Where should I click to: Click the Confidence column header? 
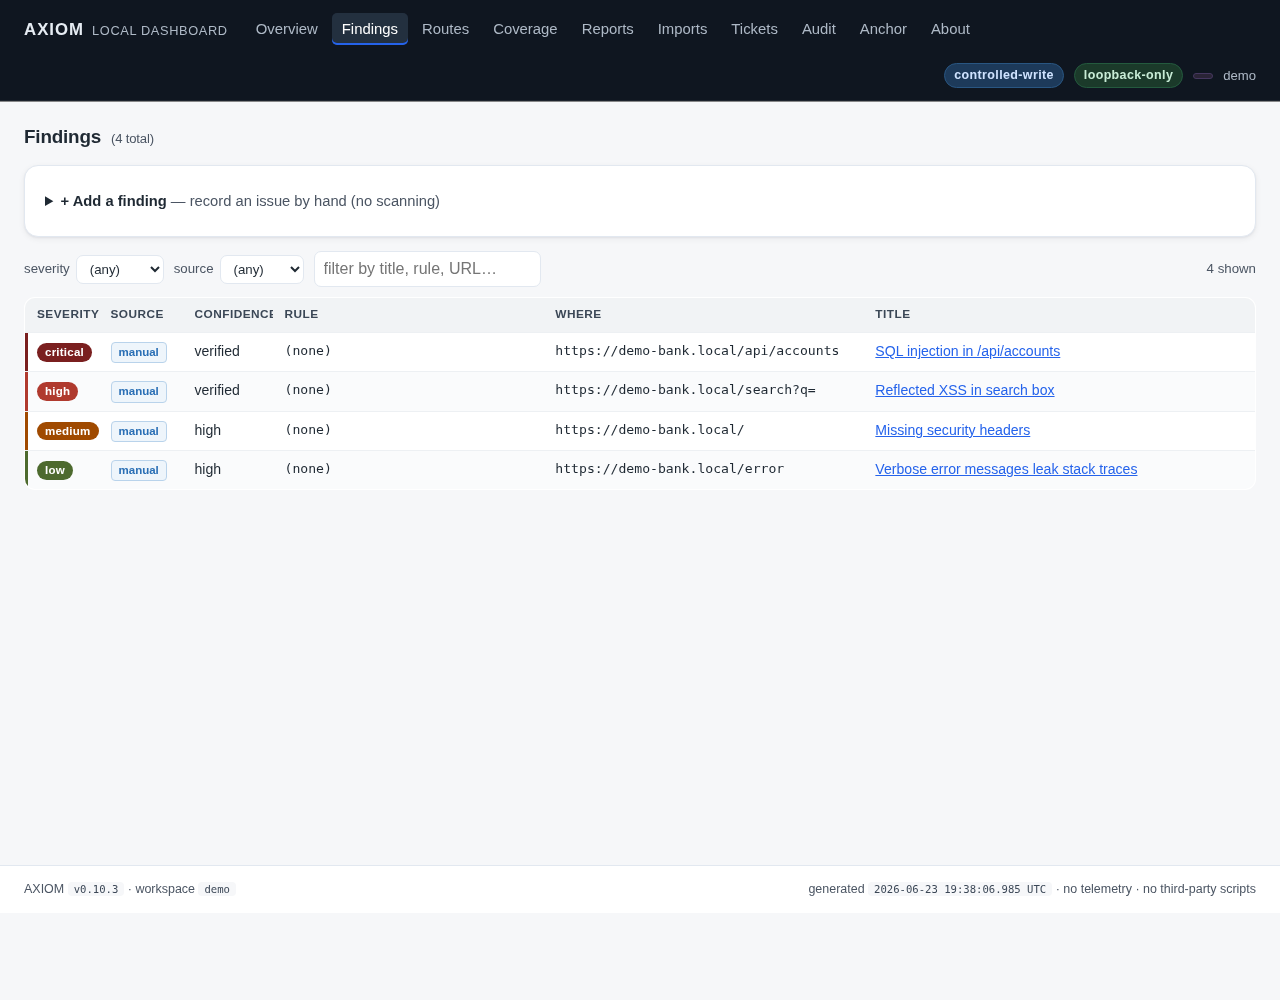pyautogui.click(x=234, y=314)
